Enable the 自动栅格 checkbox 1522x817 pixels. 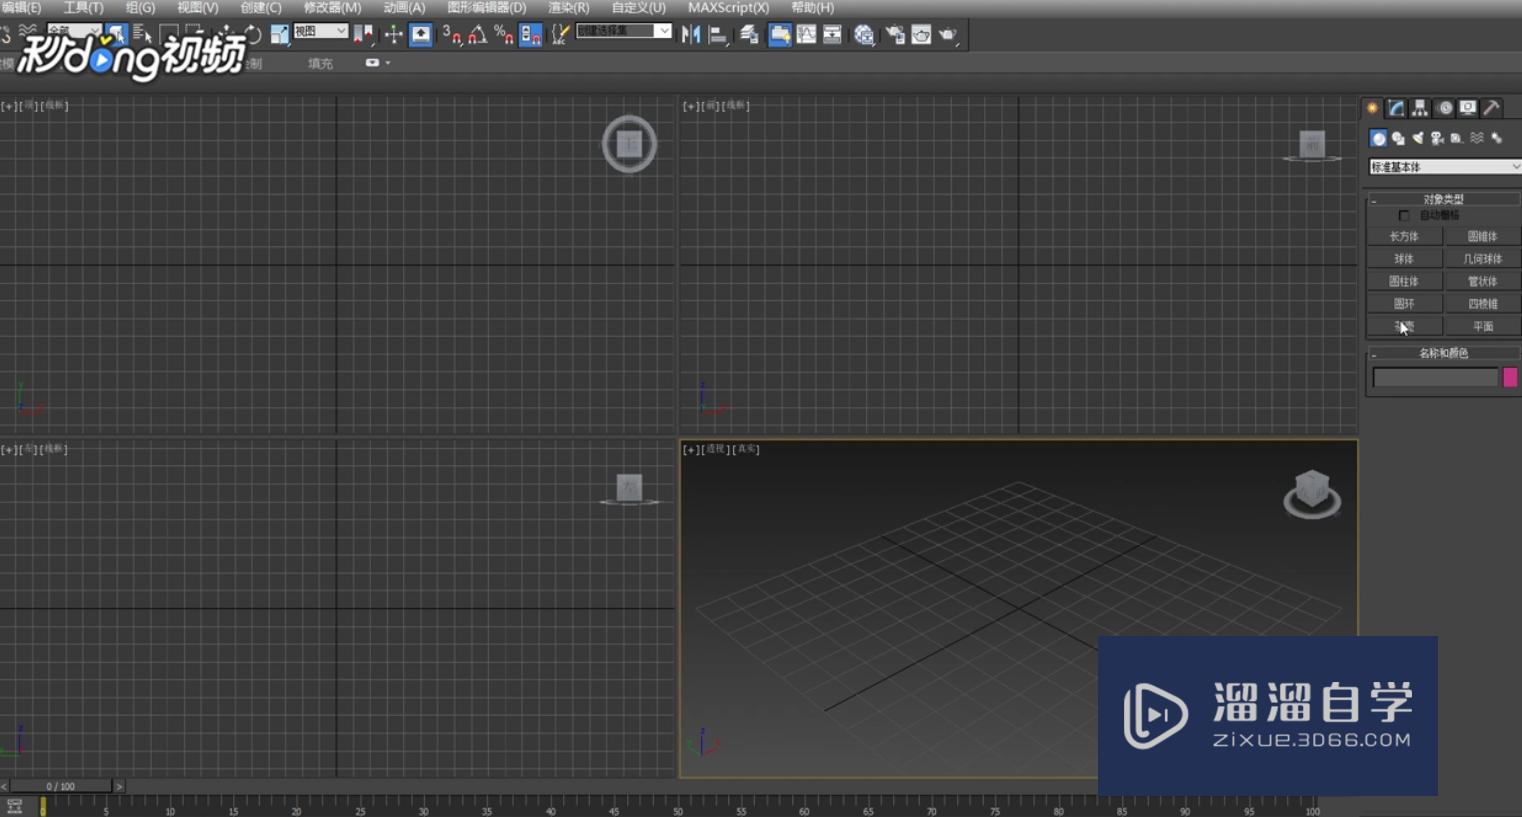click(1404, 216)
